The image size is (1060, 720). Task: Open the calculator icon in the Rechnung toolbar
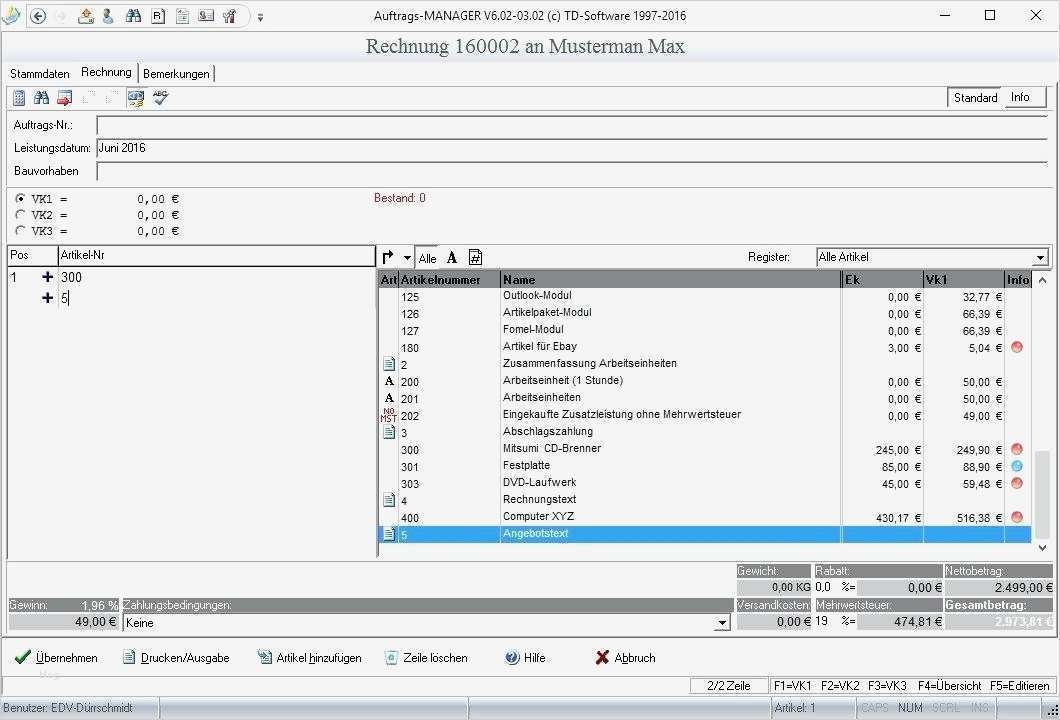[x=19, y=98]
